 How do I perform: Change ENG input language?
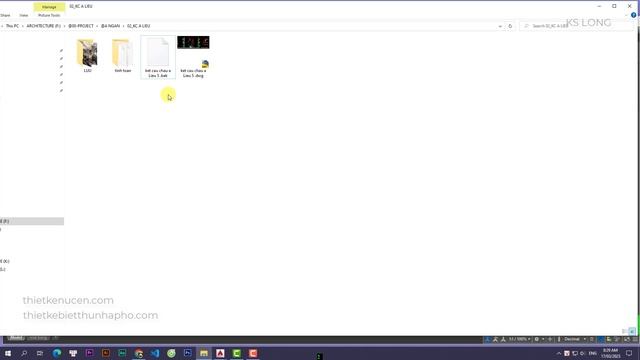point(593,353)
